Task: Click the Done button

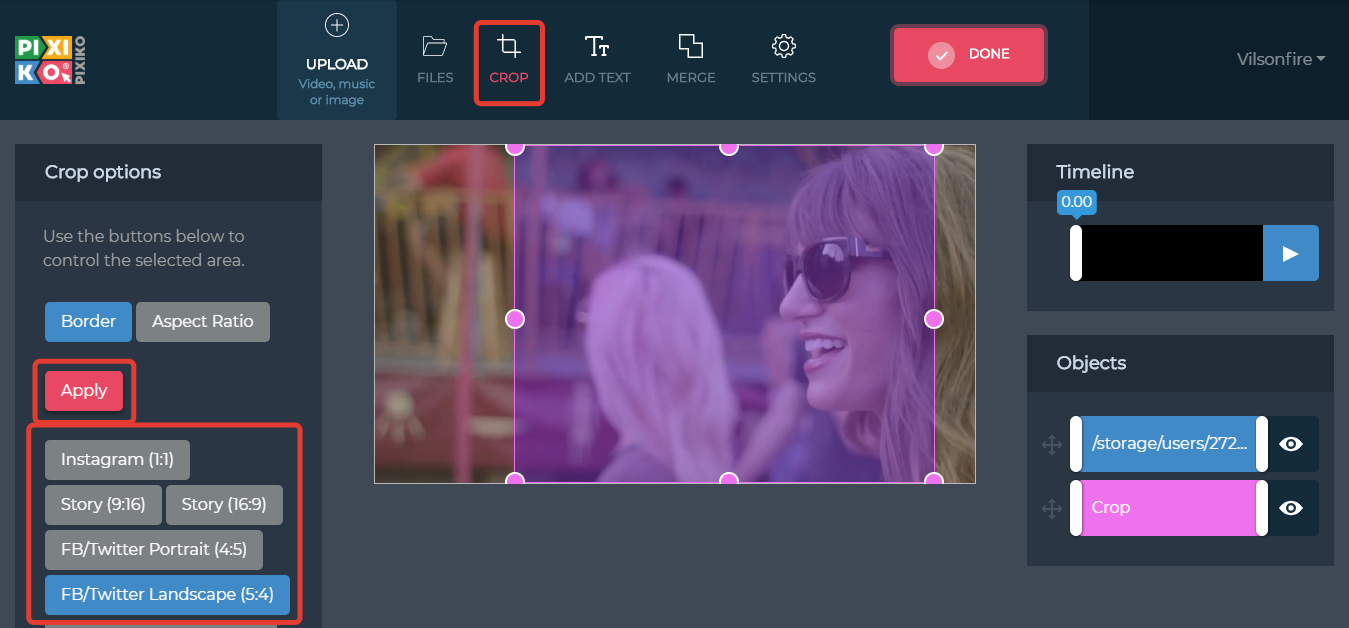Action: (x=969, y=54)
